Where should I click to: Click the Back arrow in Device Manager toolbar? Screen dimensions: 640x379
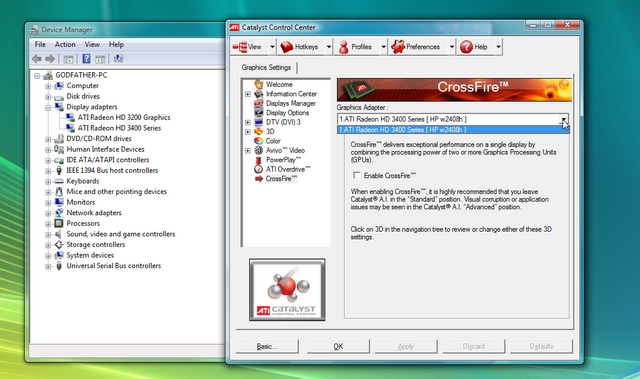(x=37, y=59)
